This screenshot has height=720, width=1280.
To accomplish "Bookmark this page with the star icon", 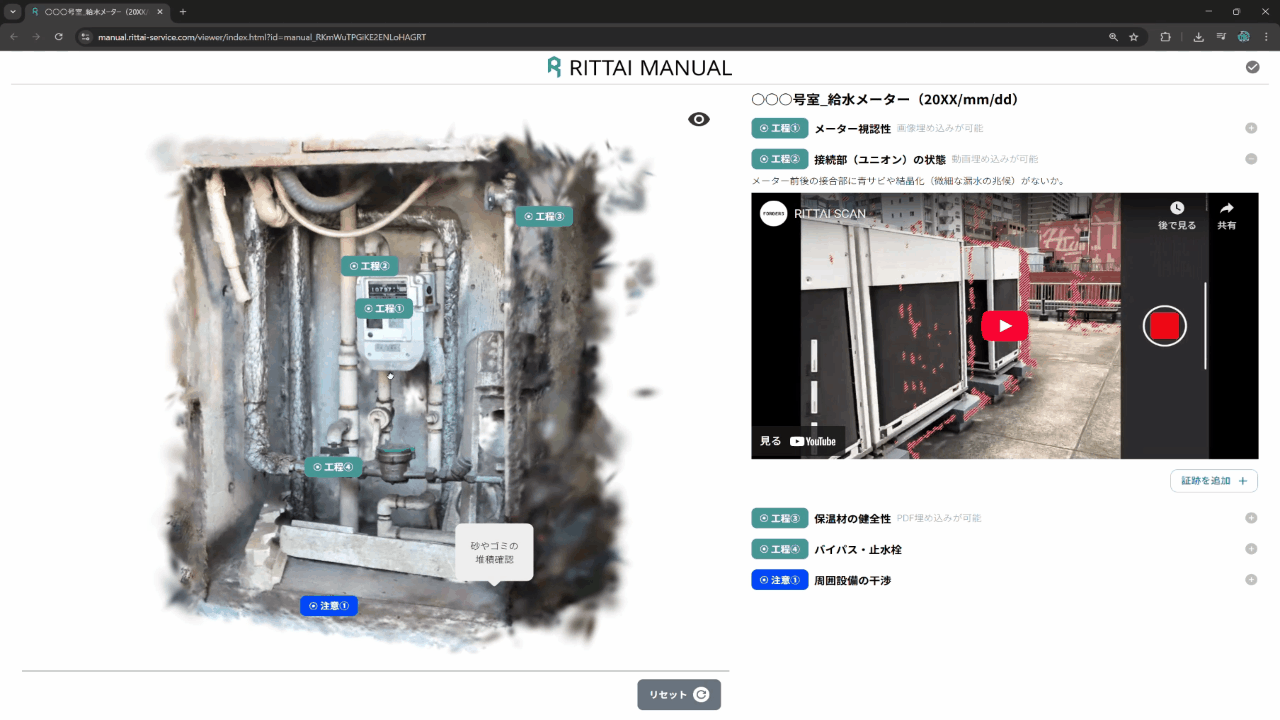I will 1134,37.
